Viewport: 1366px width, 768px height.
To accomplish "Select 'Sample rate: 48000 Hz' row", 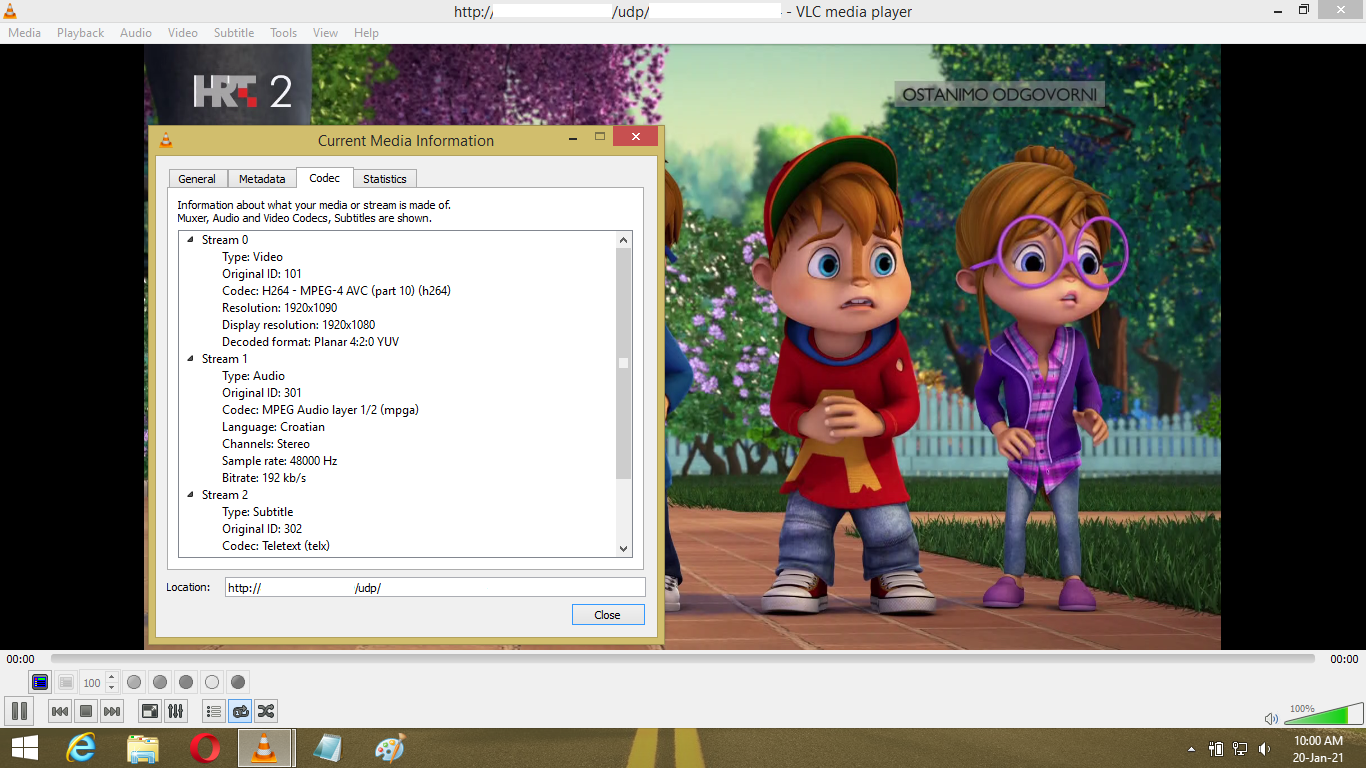I will [280, 461].
